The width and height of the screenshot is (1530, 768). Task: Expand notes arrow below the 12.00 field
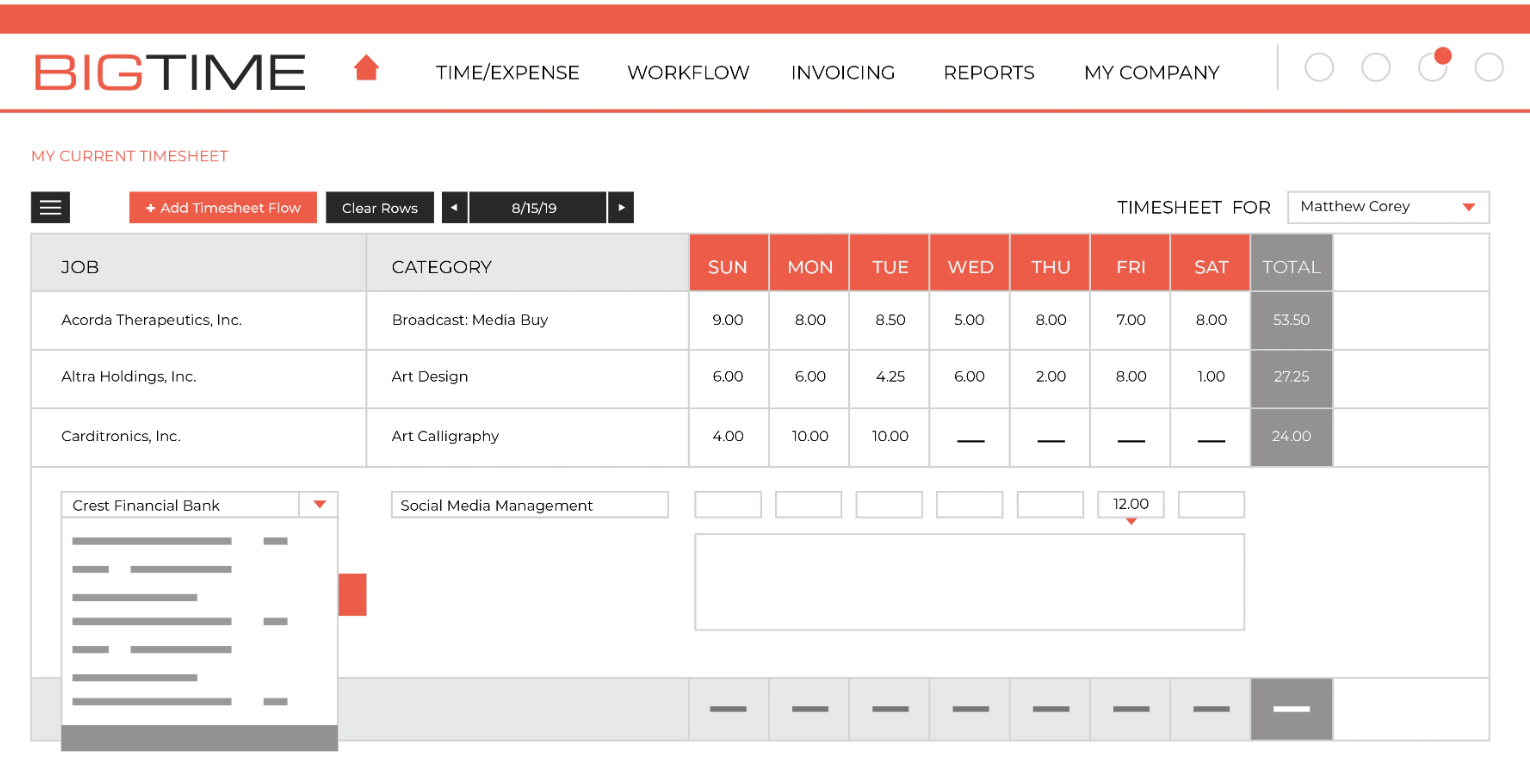[1131, 522]
